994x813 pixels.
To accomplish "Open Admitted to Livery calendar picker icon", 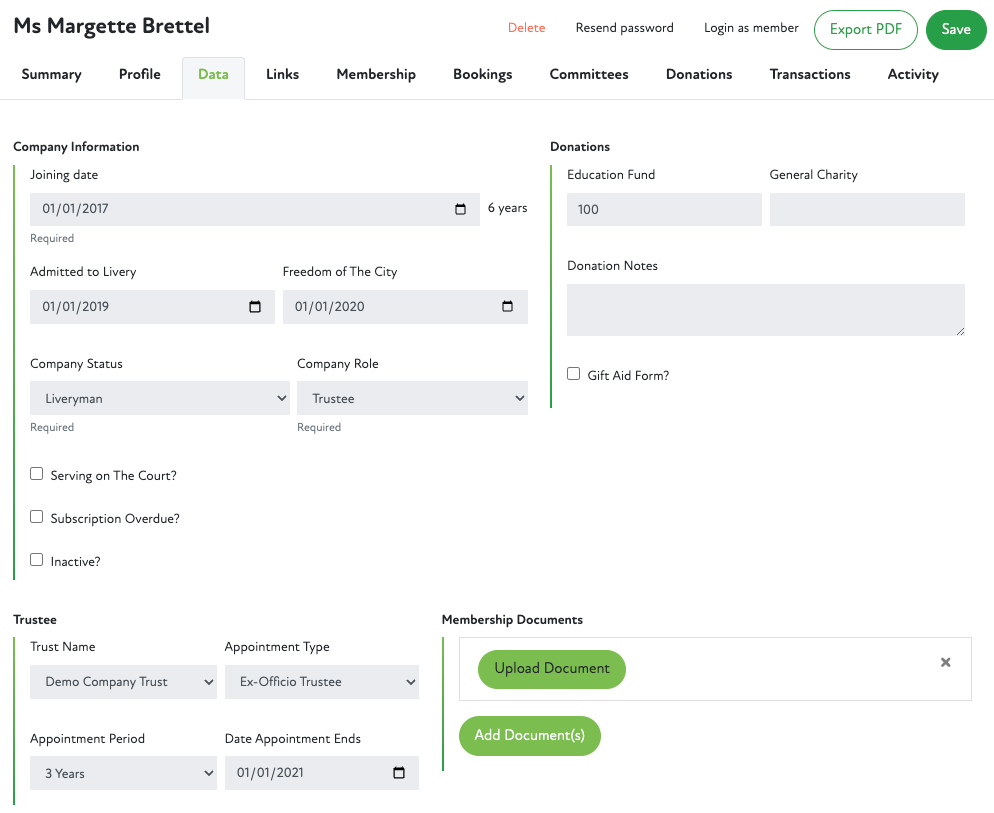I will pos(255,307).
